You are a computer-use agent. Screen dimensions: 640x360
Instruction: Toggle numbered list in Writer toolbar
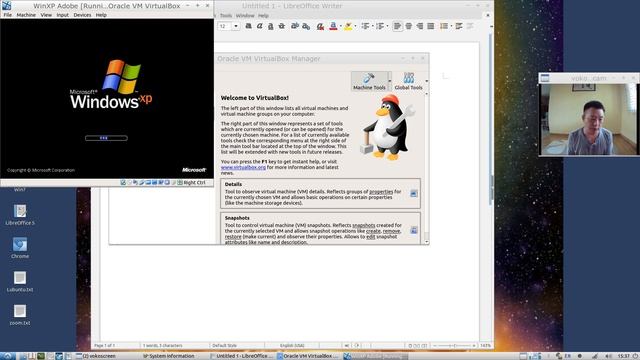pos(380,26)
